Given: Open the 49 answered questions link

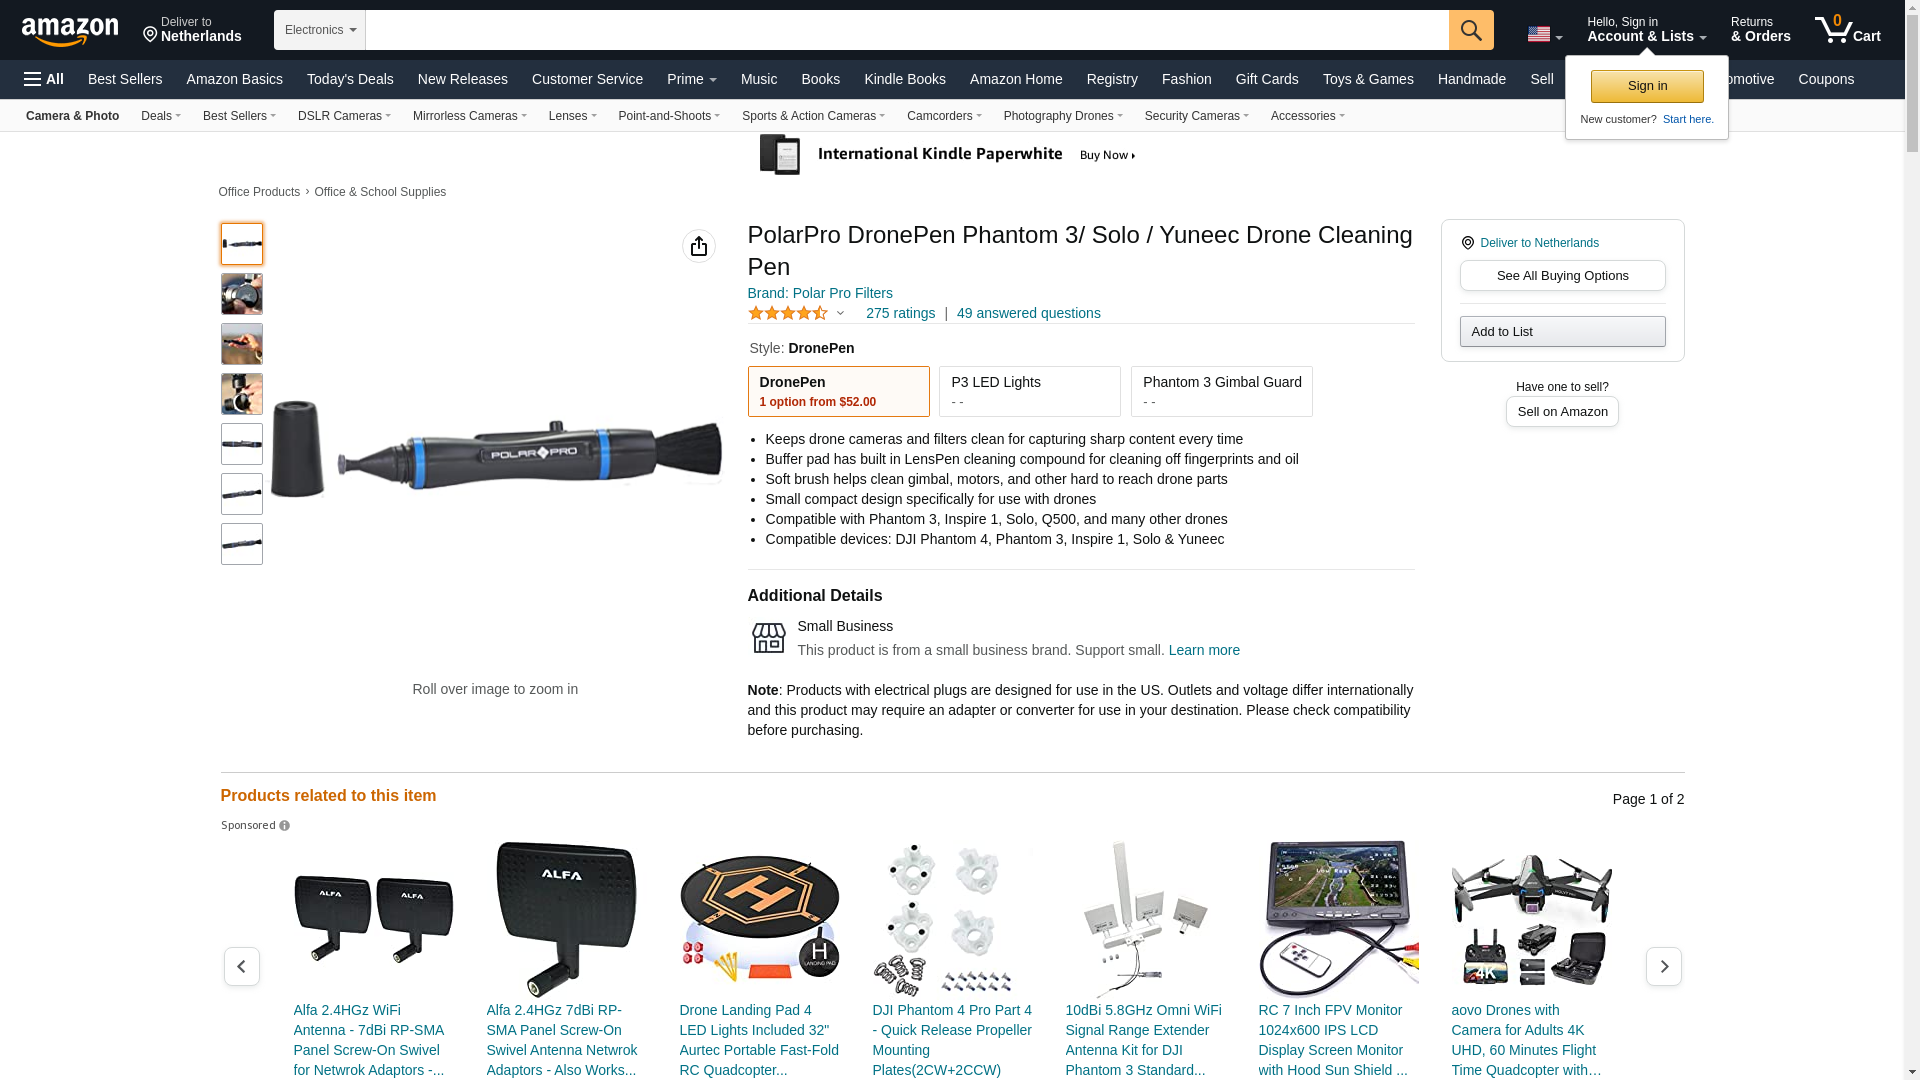Looking at the screenshot, I should pyautogui.click(x=1029, y=313).
